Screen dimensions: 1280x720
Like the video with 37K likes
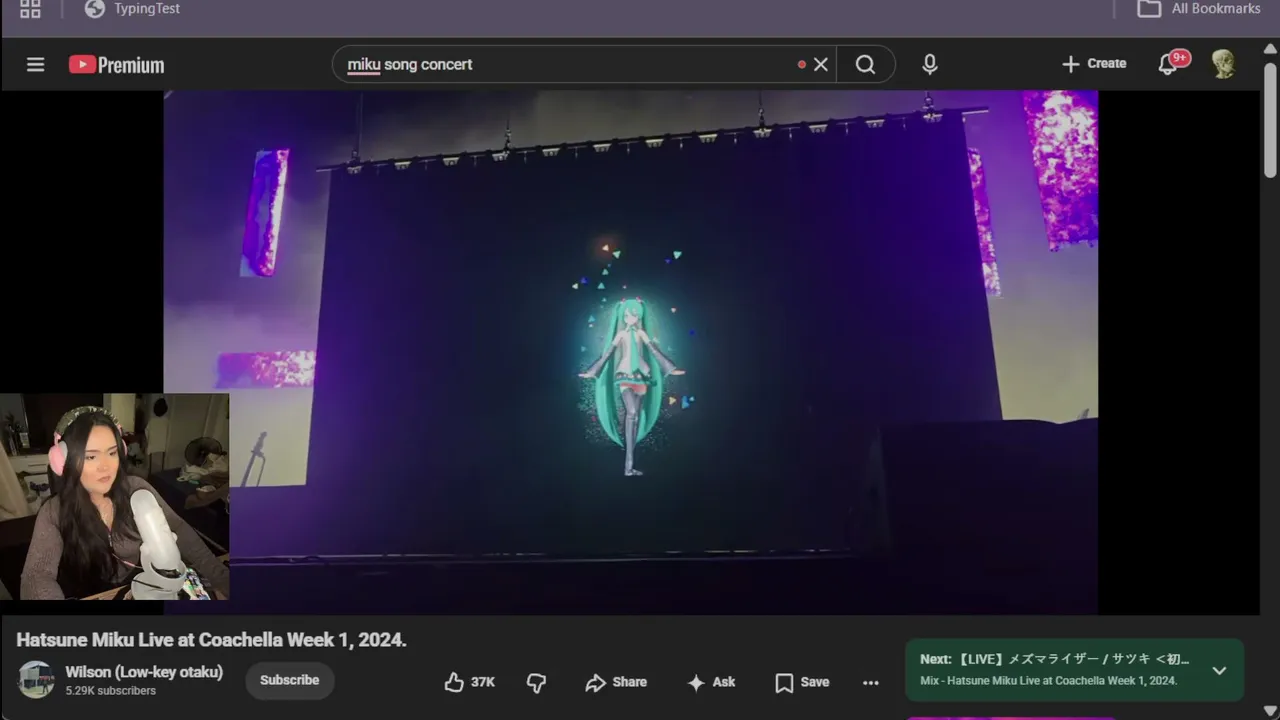pos(470,682)
